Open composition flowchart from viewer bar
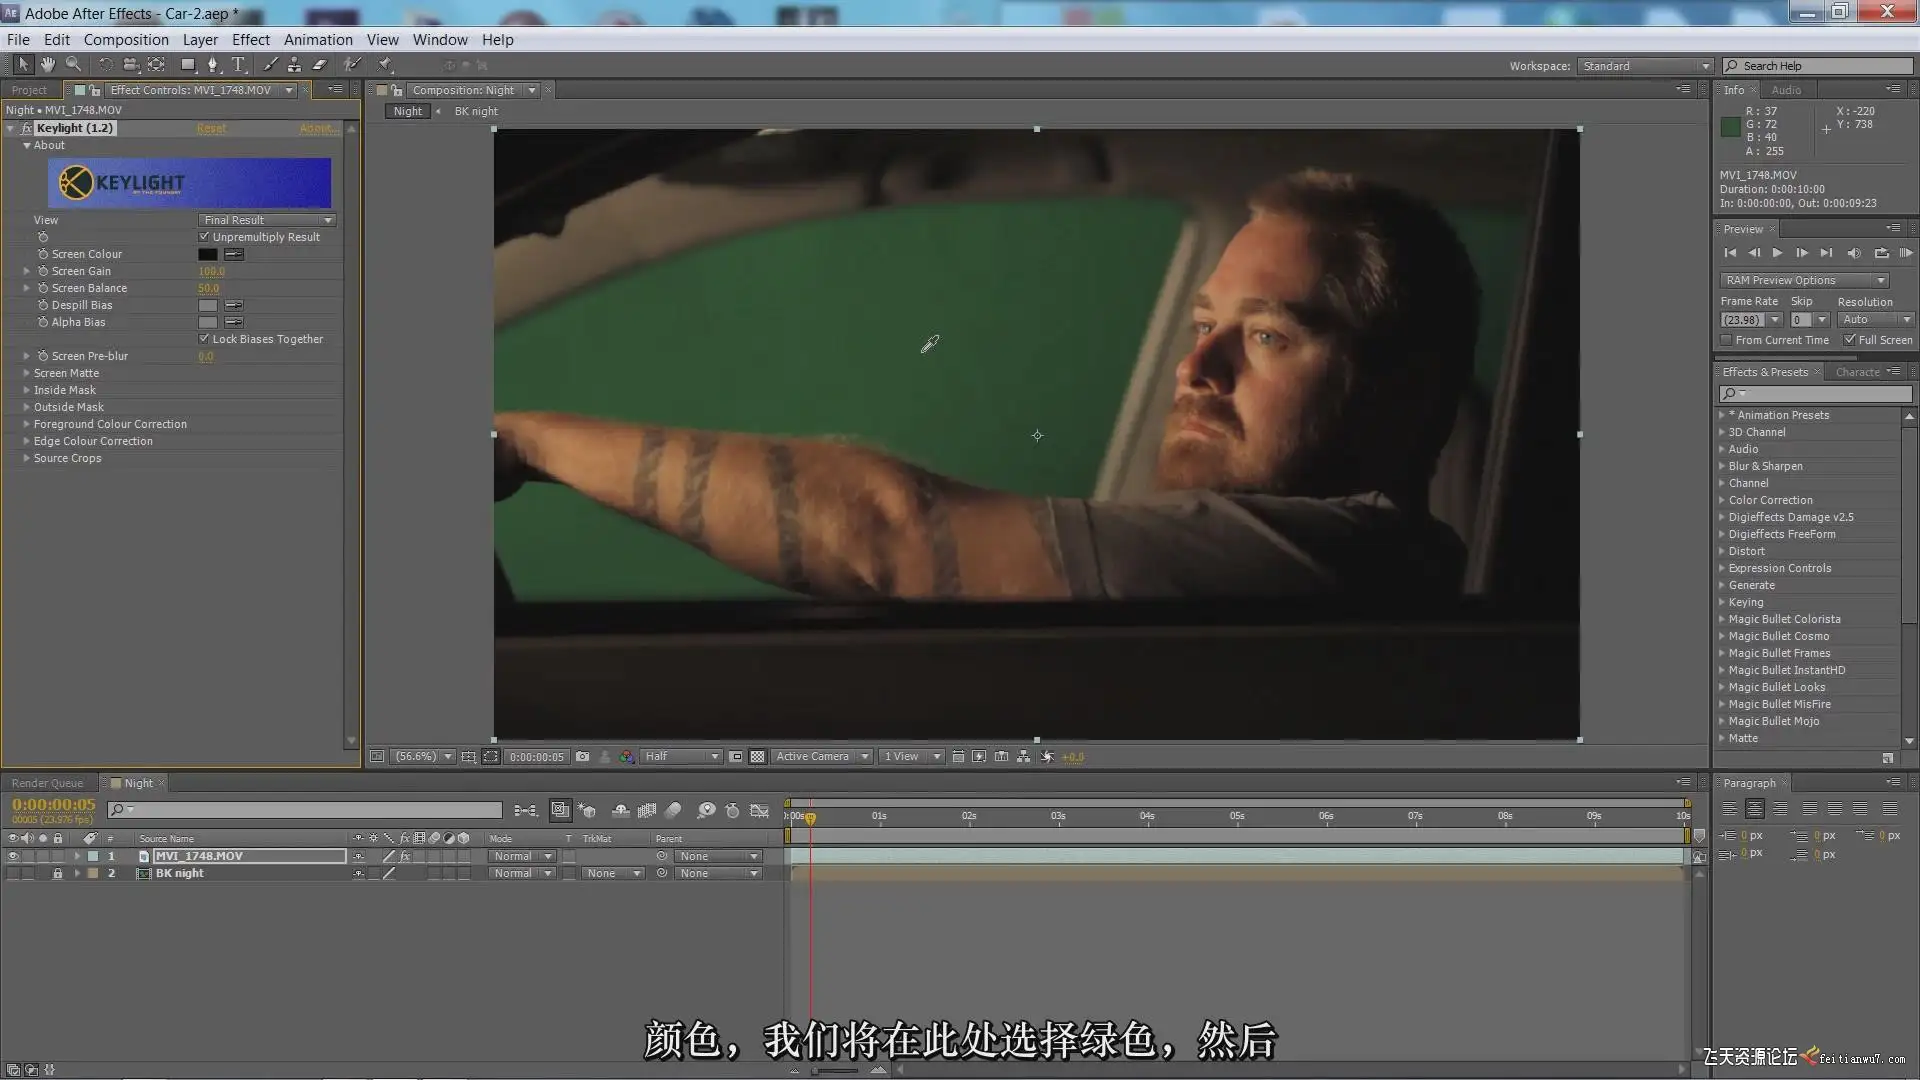The image size is (1920, 1080). tap(1023, 757)
